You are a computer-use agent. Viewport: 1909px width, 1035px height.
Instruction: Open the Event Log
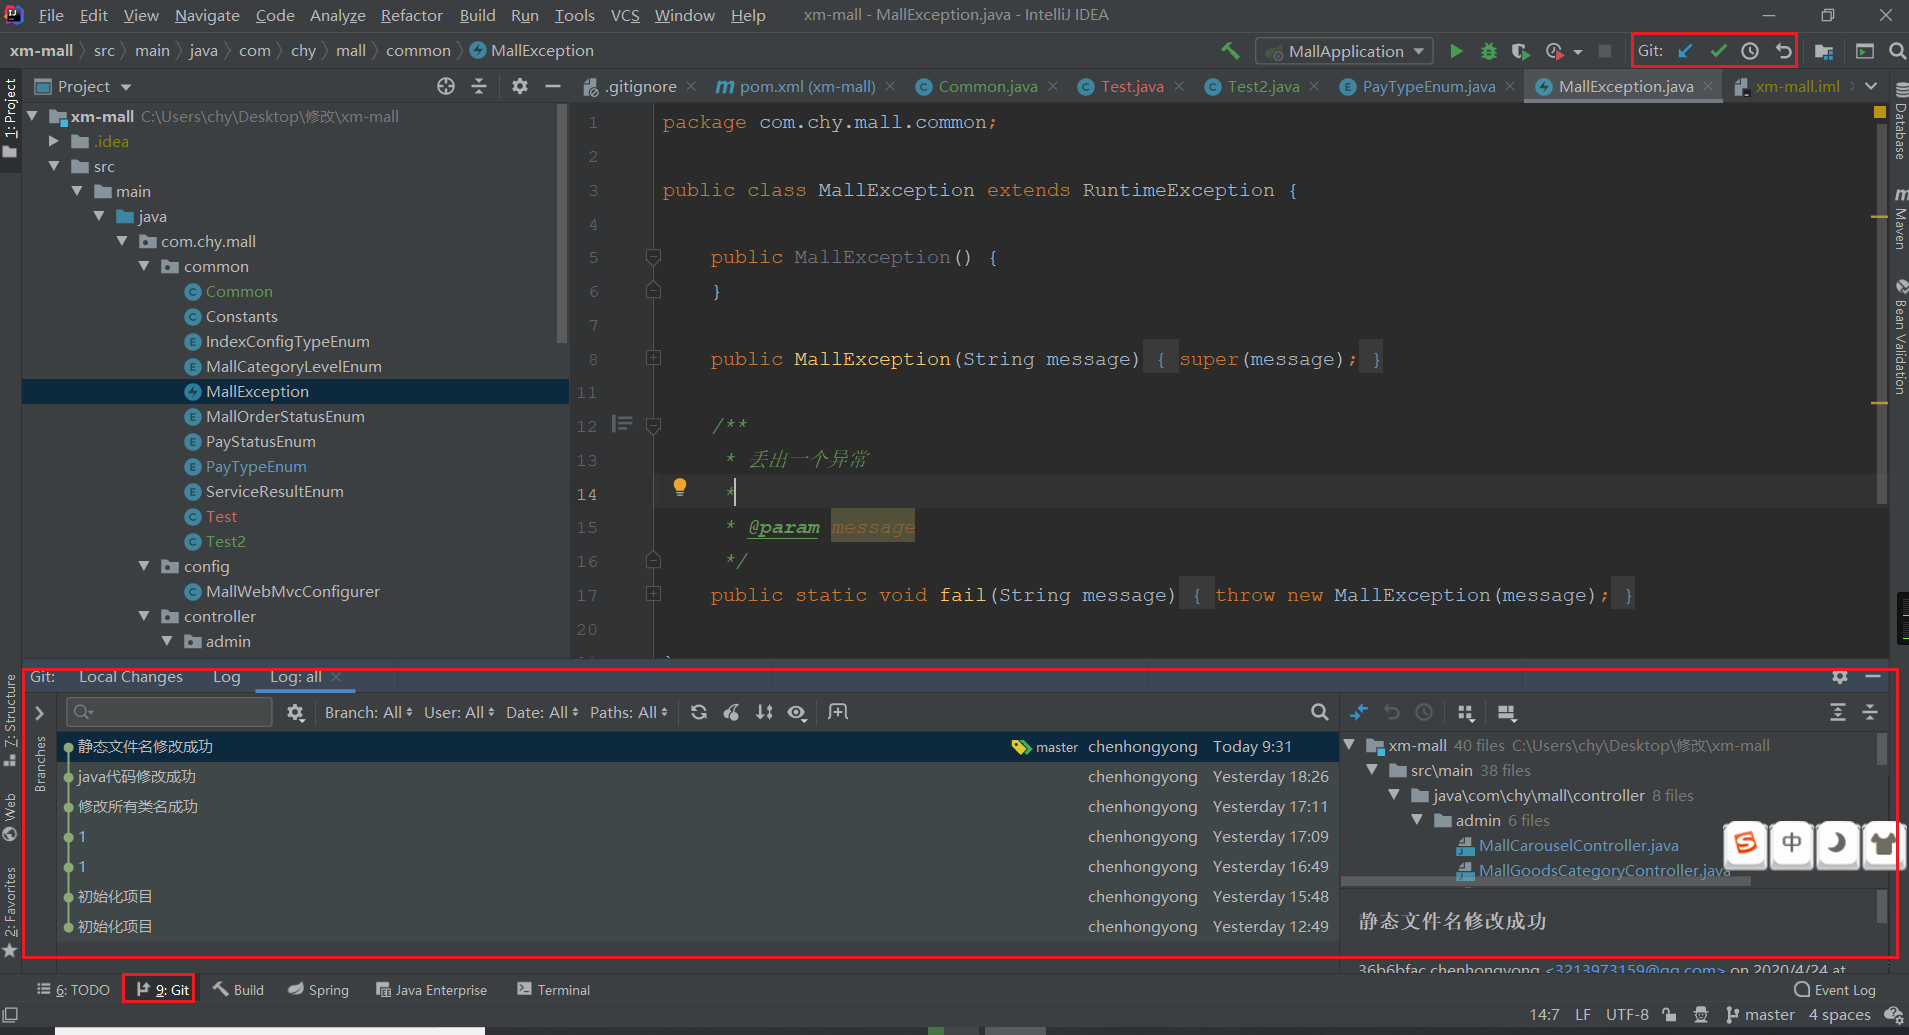[x=1835, y=990]
